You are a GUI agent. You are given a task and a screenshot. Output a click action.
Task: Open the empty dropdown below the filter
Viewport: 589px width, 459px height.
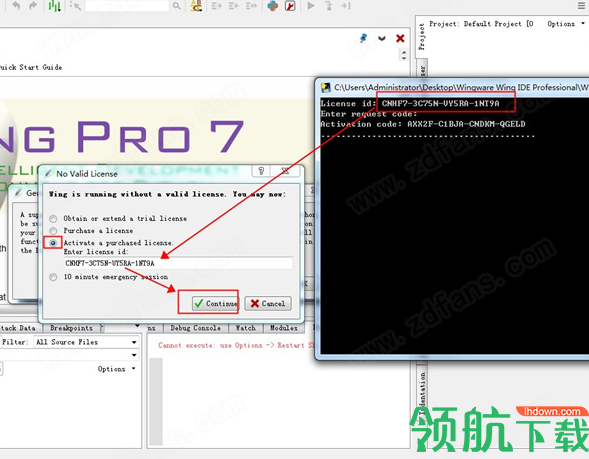(69, 355)
